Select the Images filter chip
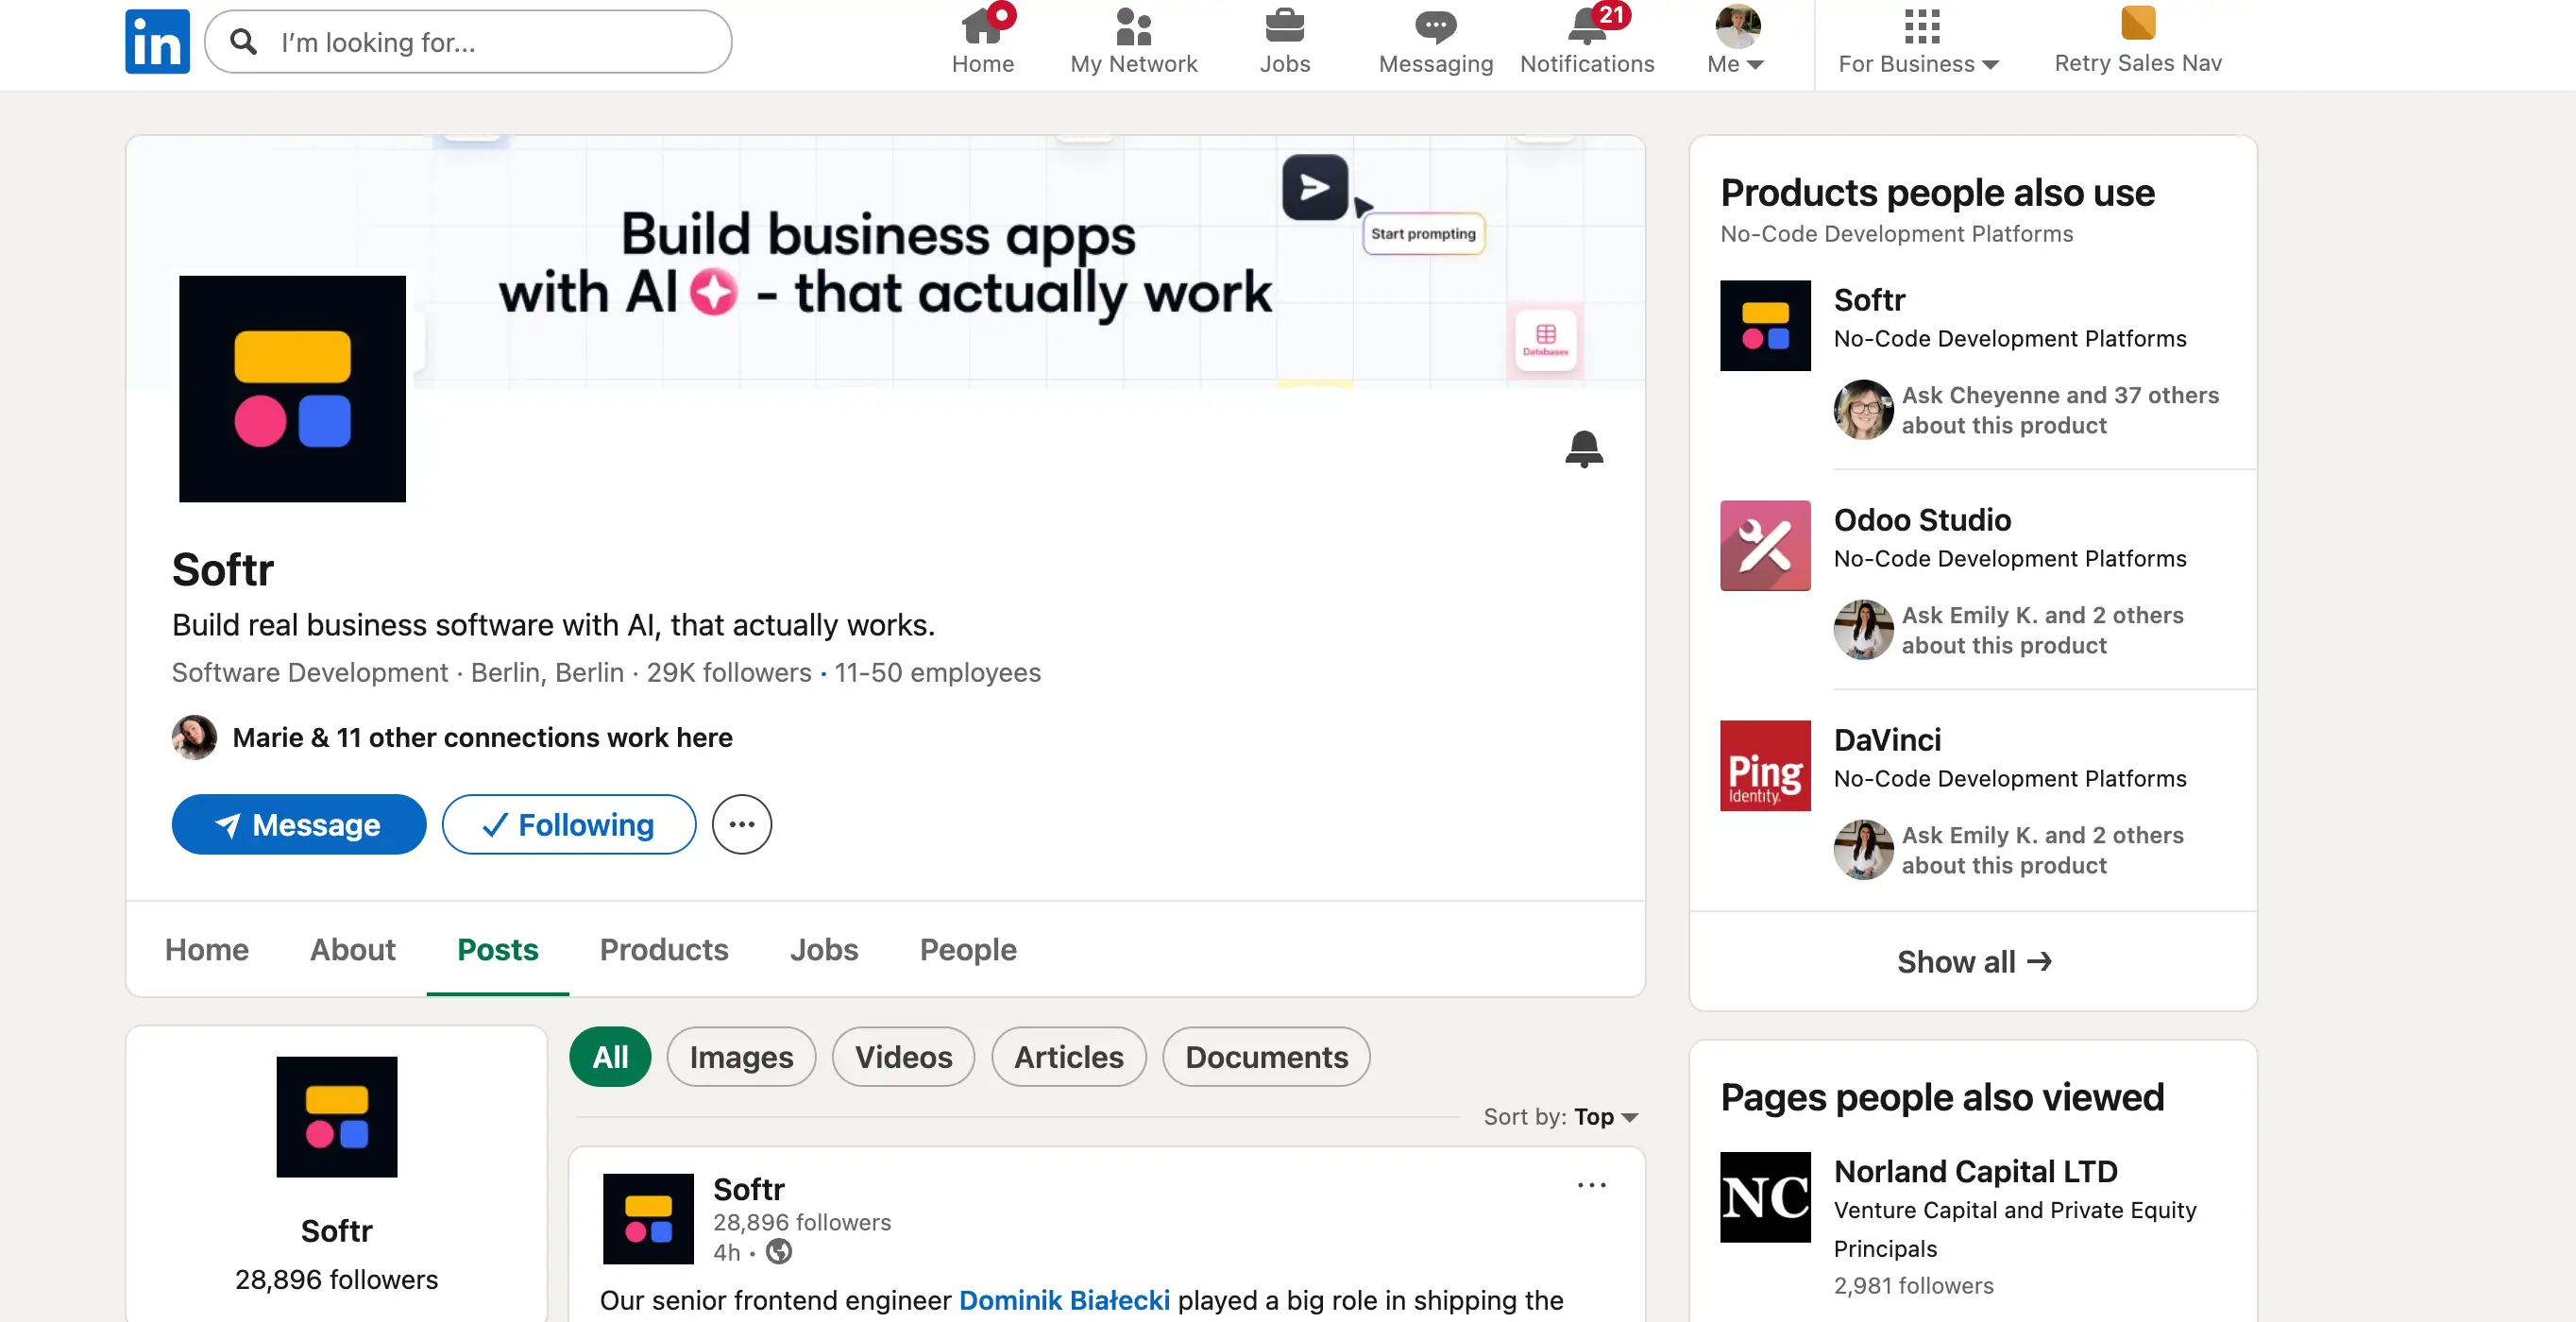This screenshot has height=1322, width=2576. coord(740,1057)
